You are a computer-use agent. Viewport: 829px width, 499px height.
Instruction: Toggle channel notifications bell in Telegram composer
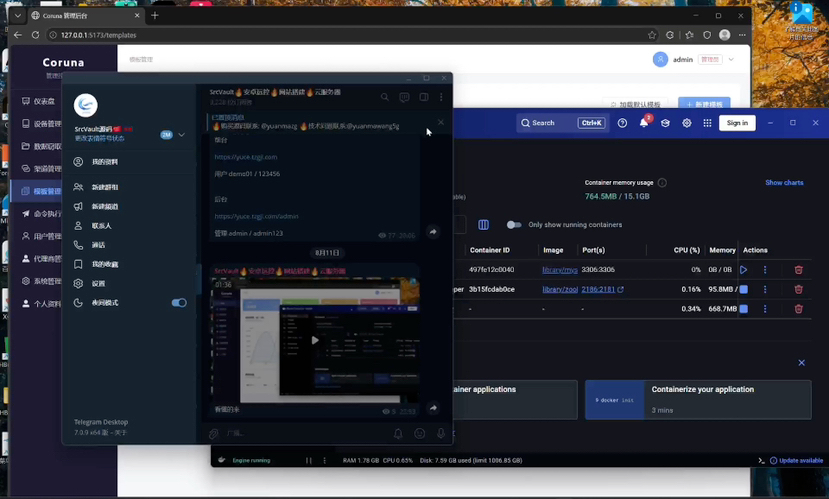point(398,433)
